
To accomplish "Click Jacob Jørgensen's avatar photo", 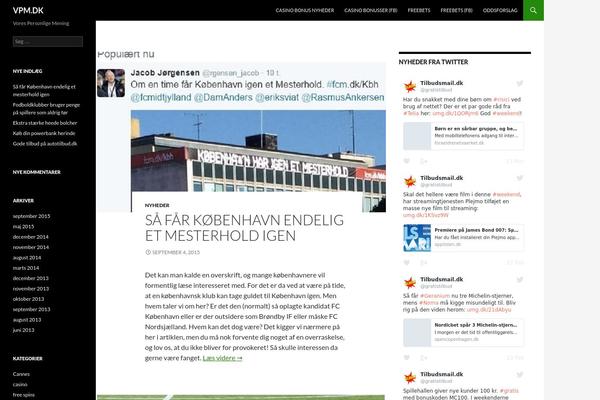I will click(111, 83).
